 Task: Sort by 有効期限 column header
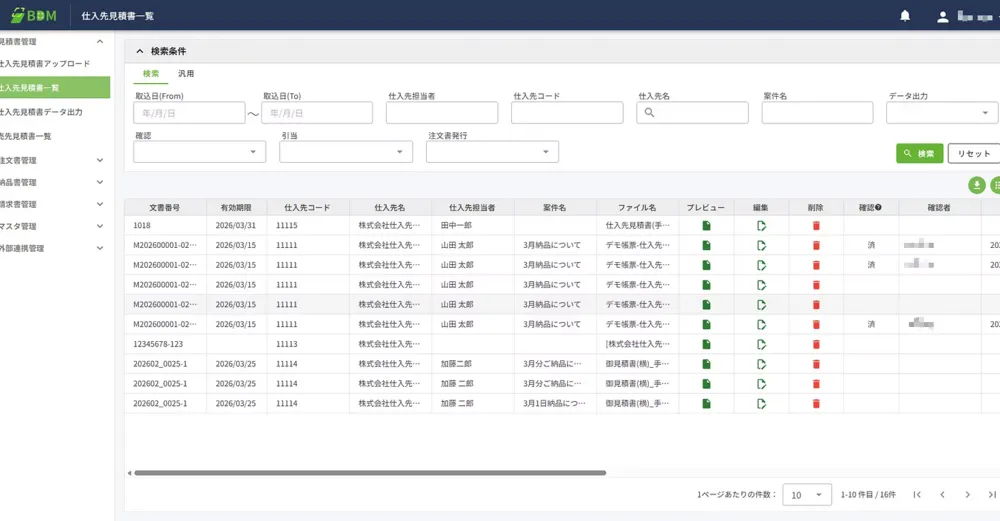[x=237, y=207]
